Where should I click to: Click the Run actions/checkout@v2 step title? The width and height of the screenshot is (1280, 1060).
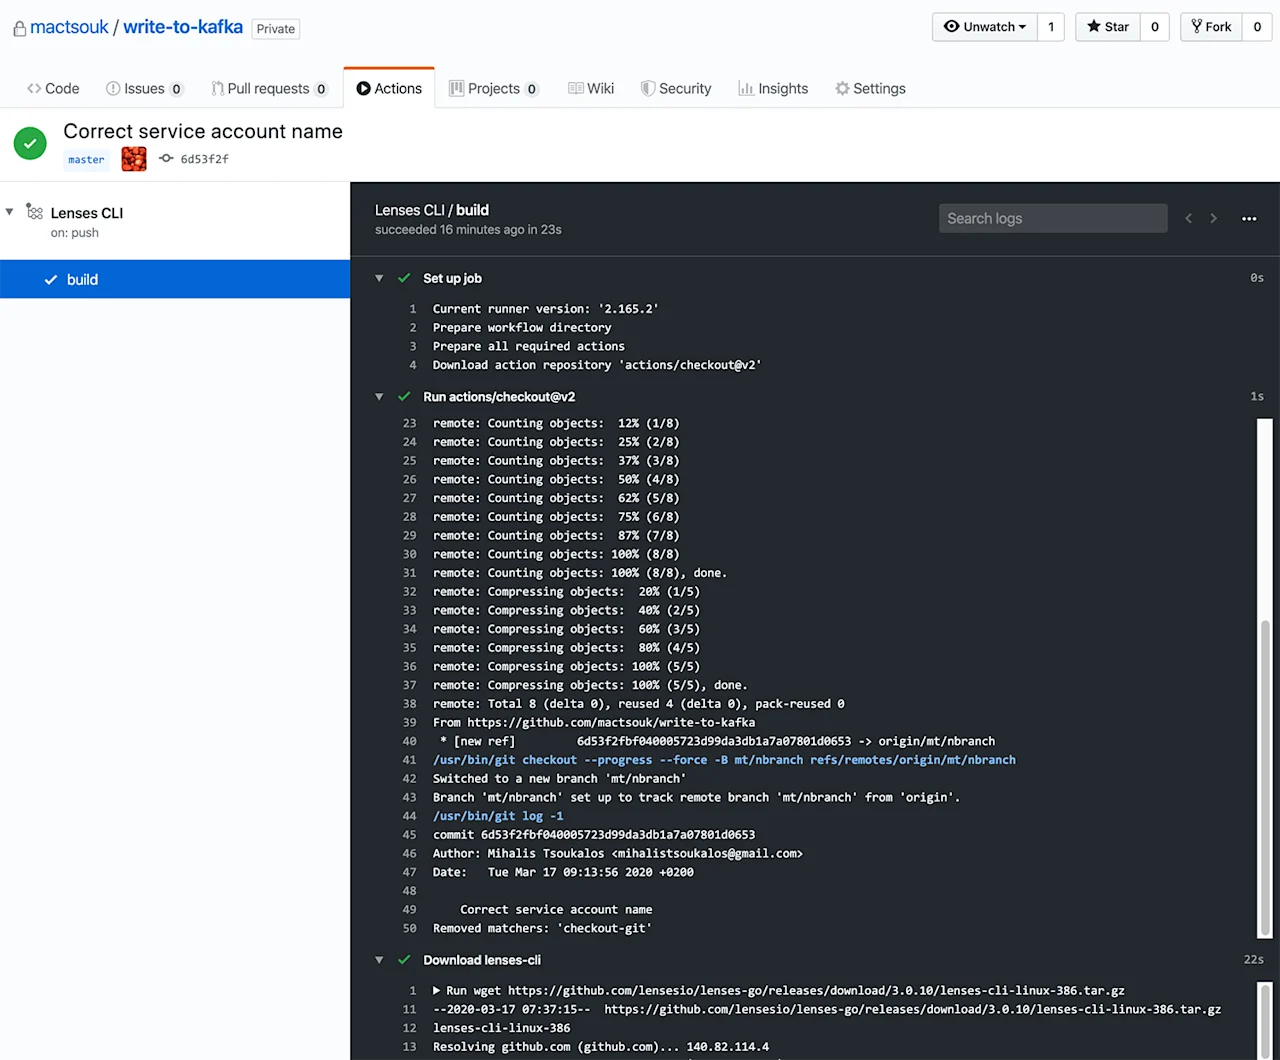(499, 397)
